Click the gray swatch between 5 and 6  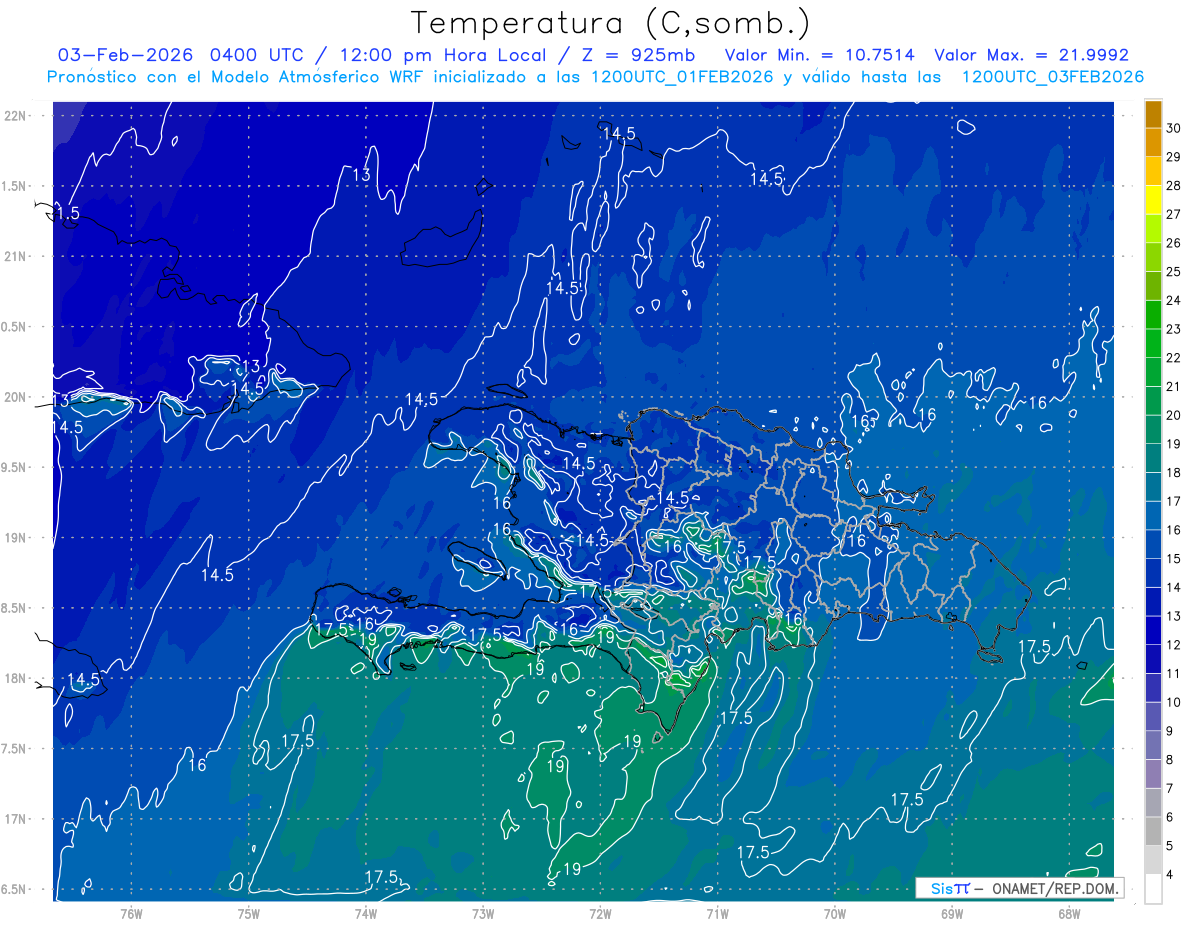(1153, 832)
